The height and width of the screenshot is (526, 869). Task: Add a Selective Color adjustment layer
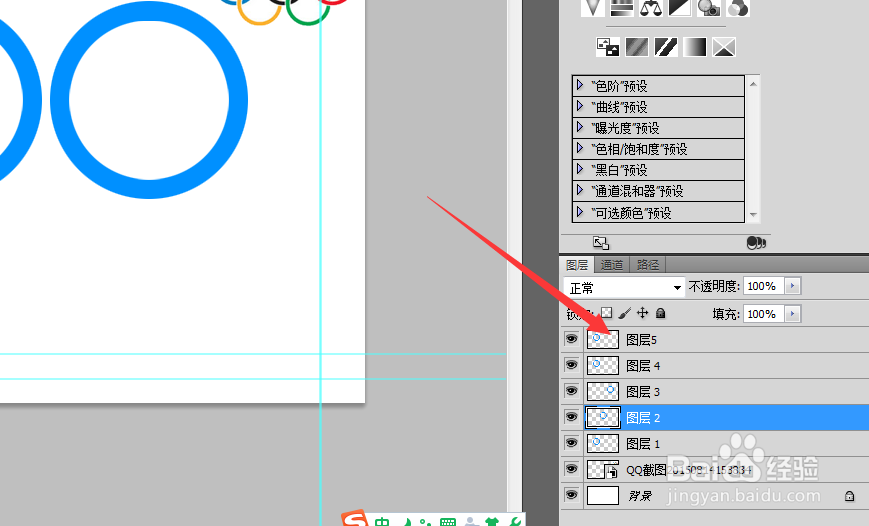click(x=724, y=47)
